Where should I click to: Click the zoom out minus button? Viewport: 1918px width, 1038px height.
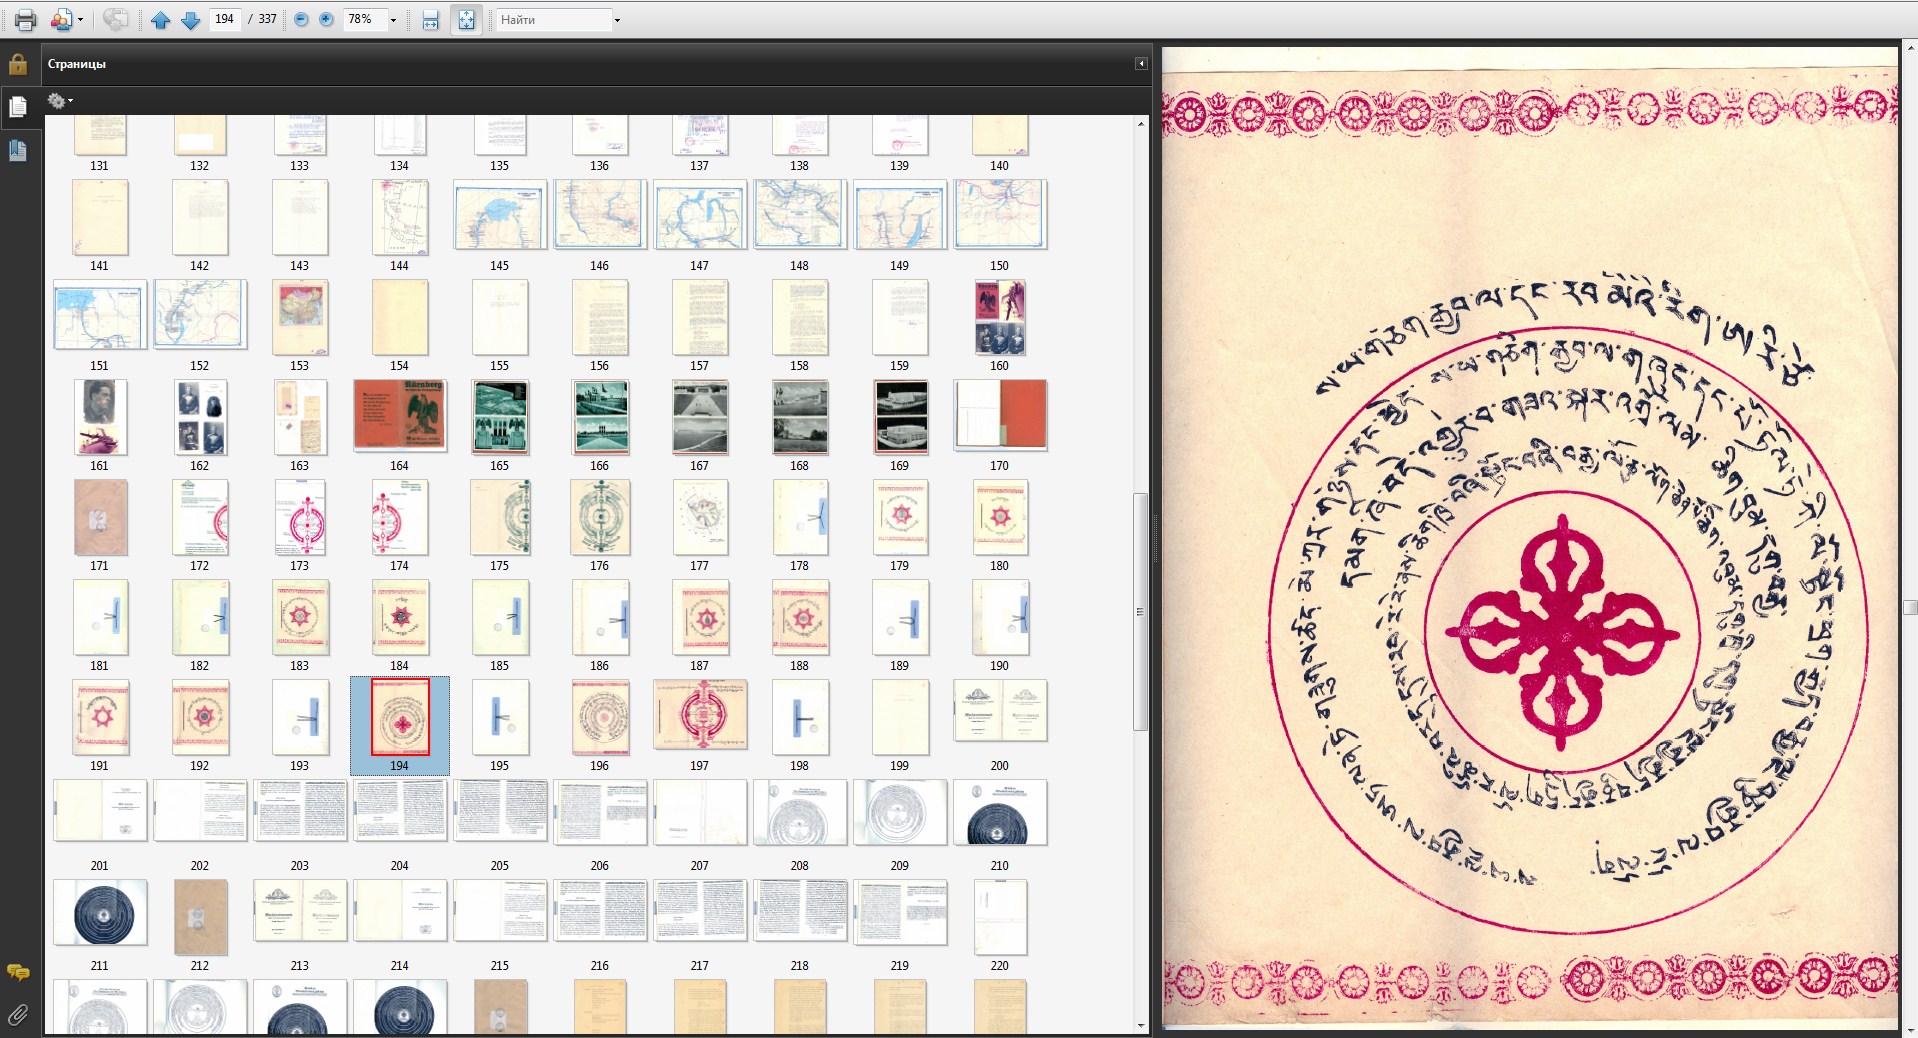(x=301, y=19)
